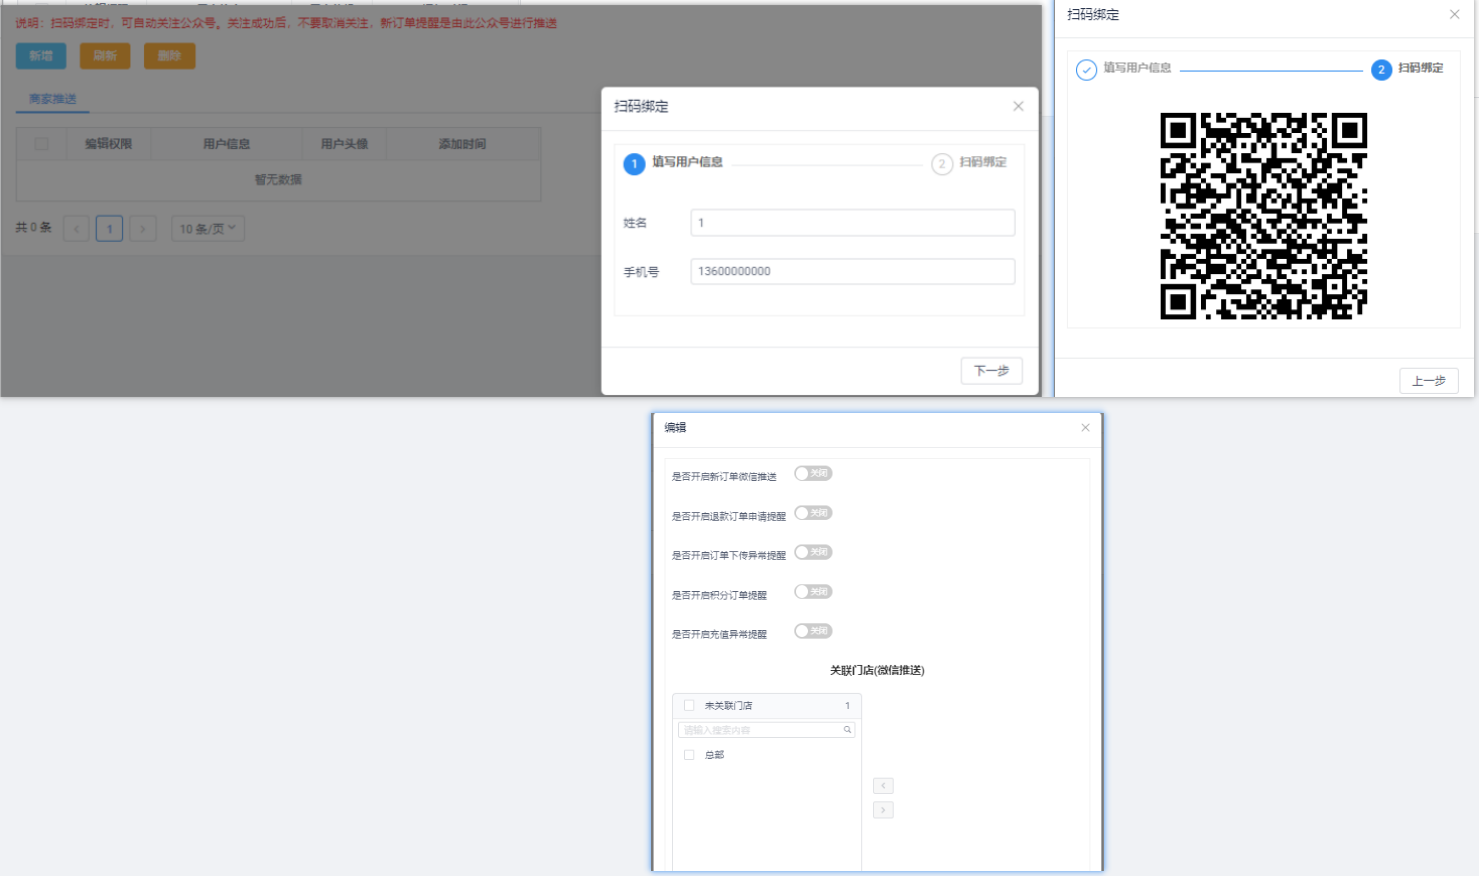
Task: Check the 未关联门店 select-all checkbox
Action: pyautogui.click(x=689, y=706)
